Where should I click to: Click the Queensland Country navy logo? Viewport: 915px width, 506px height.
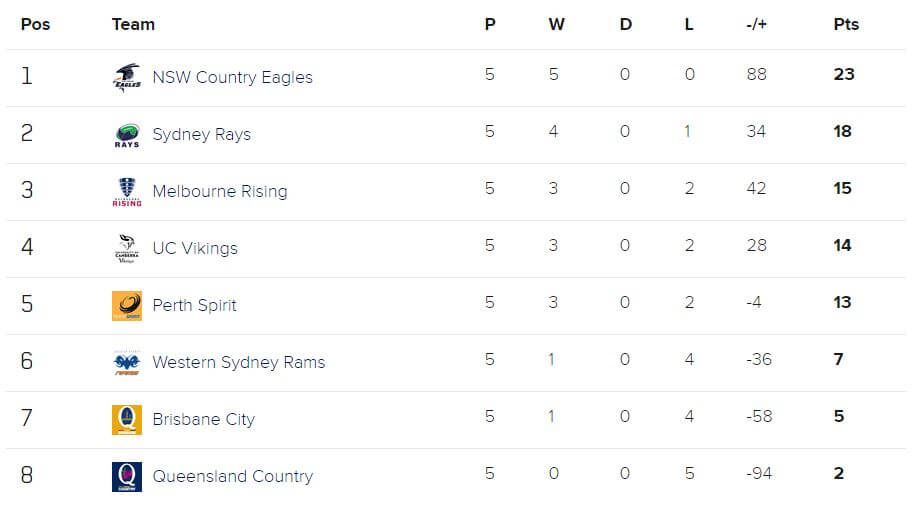click(x=127, y=476)
